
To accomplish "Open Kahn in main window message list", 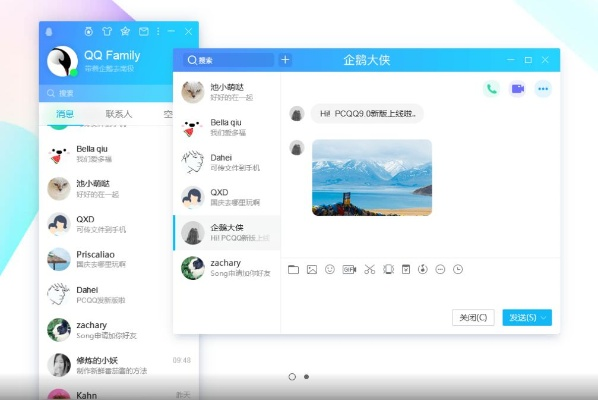I will pyautogui.click(x=119, y=393).
